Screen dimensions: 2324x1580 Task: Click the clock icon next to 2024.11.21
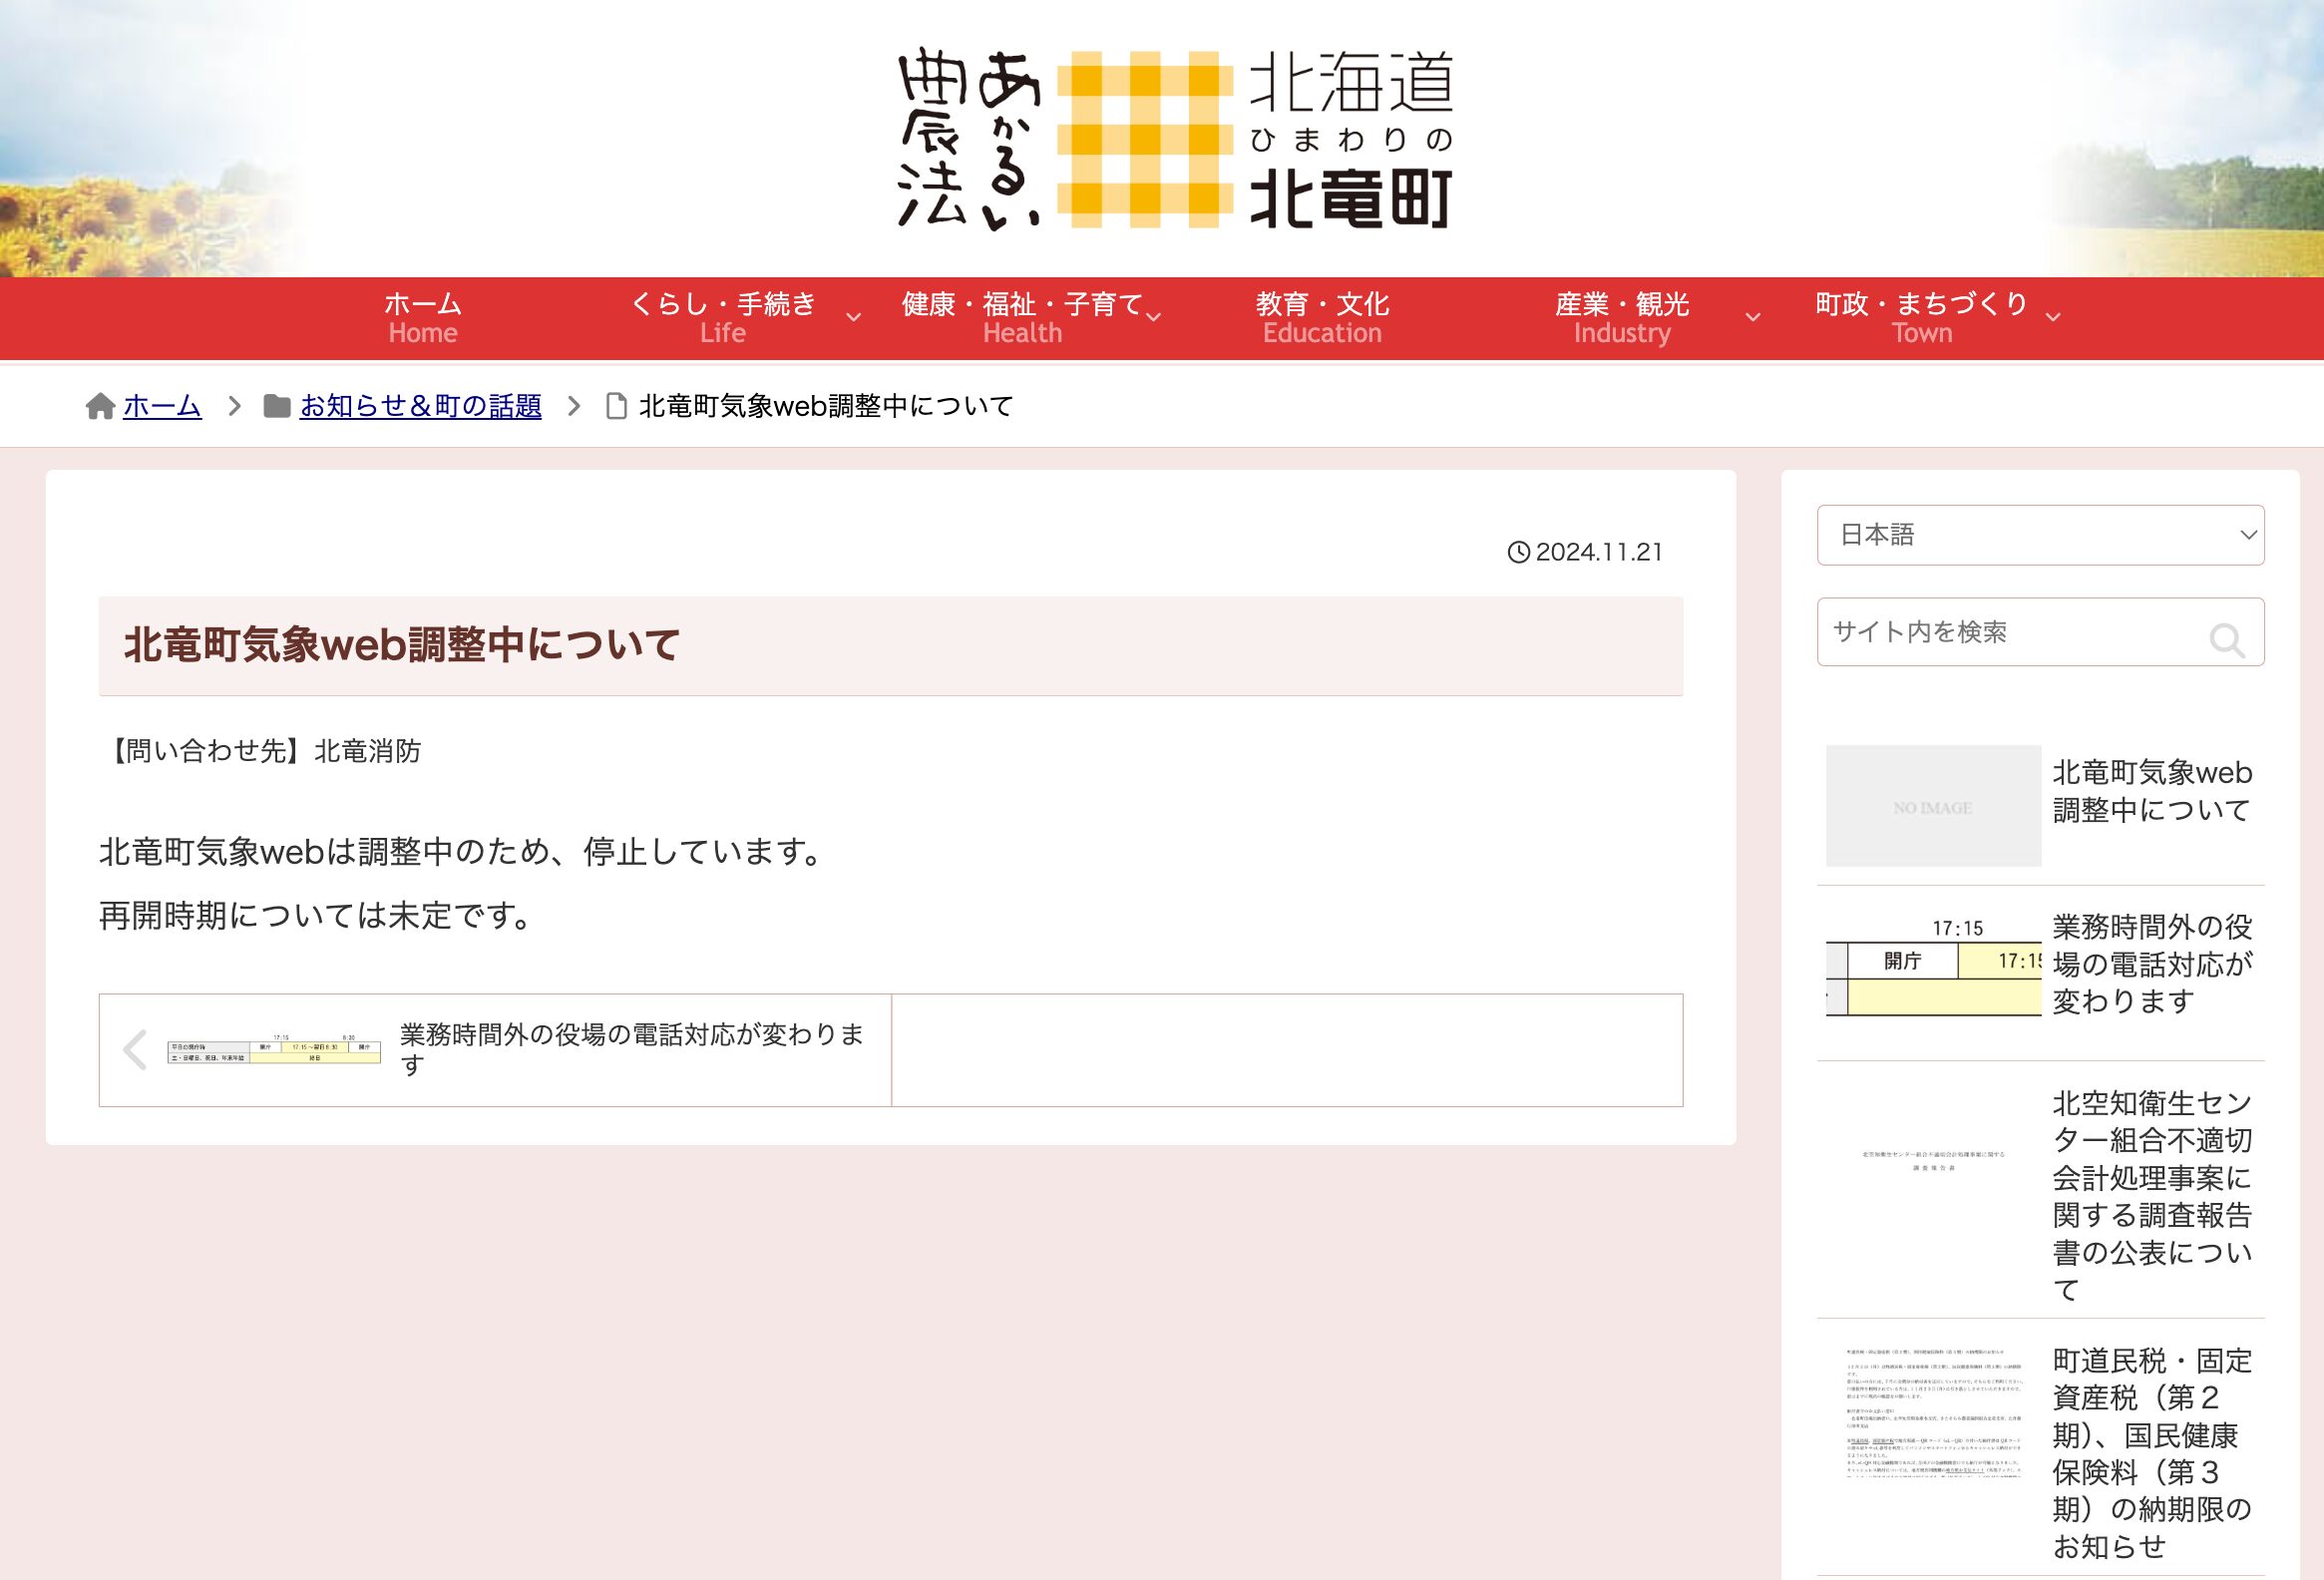[x=1519, y=551]
